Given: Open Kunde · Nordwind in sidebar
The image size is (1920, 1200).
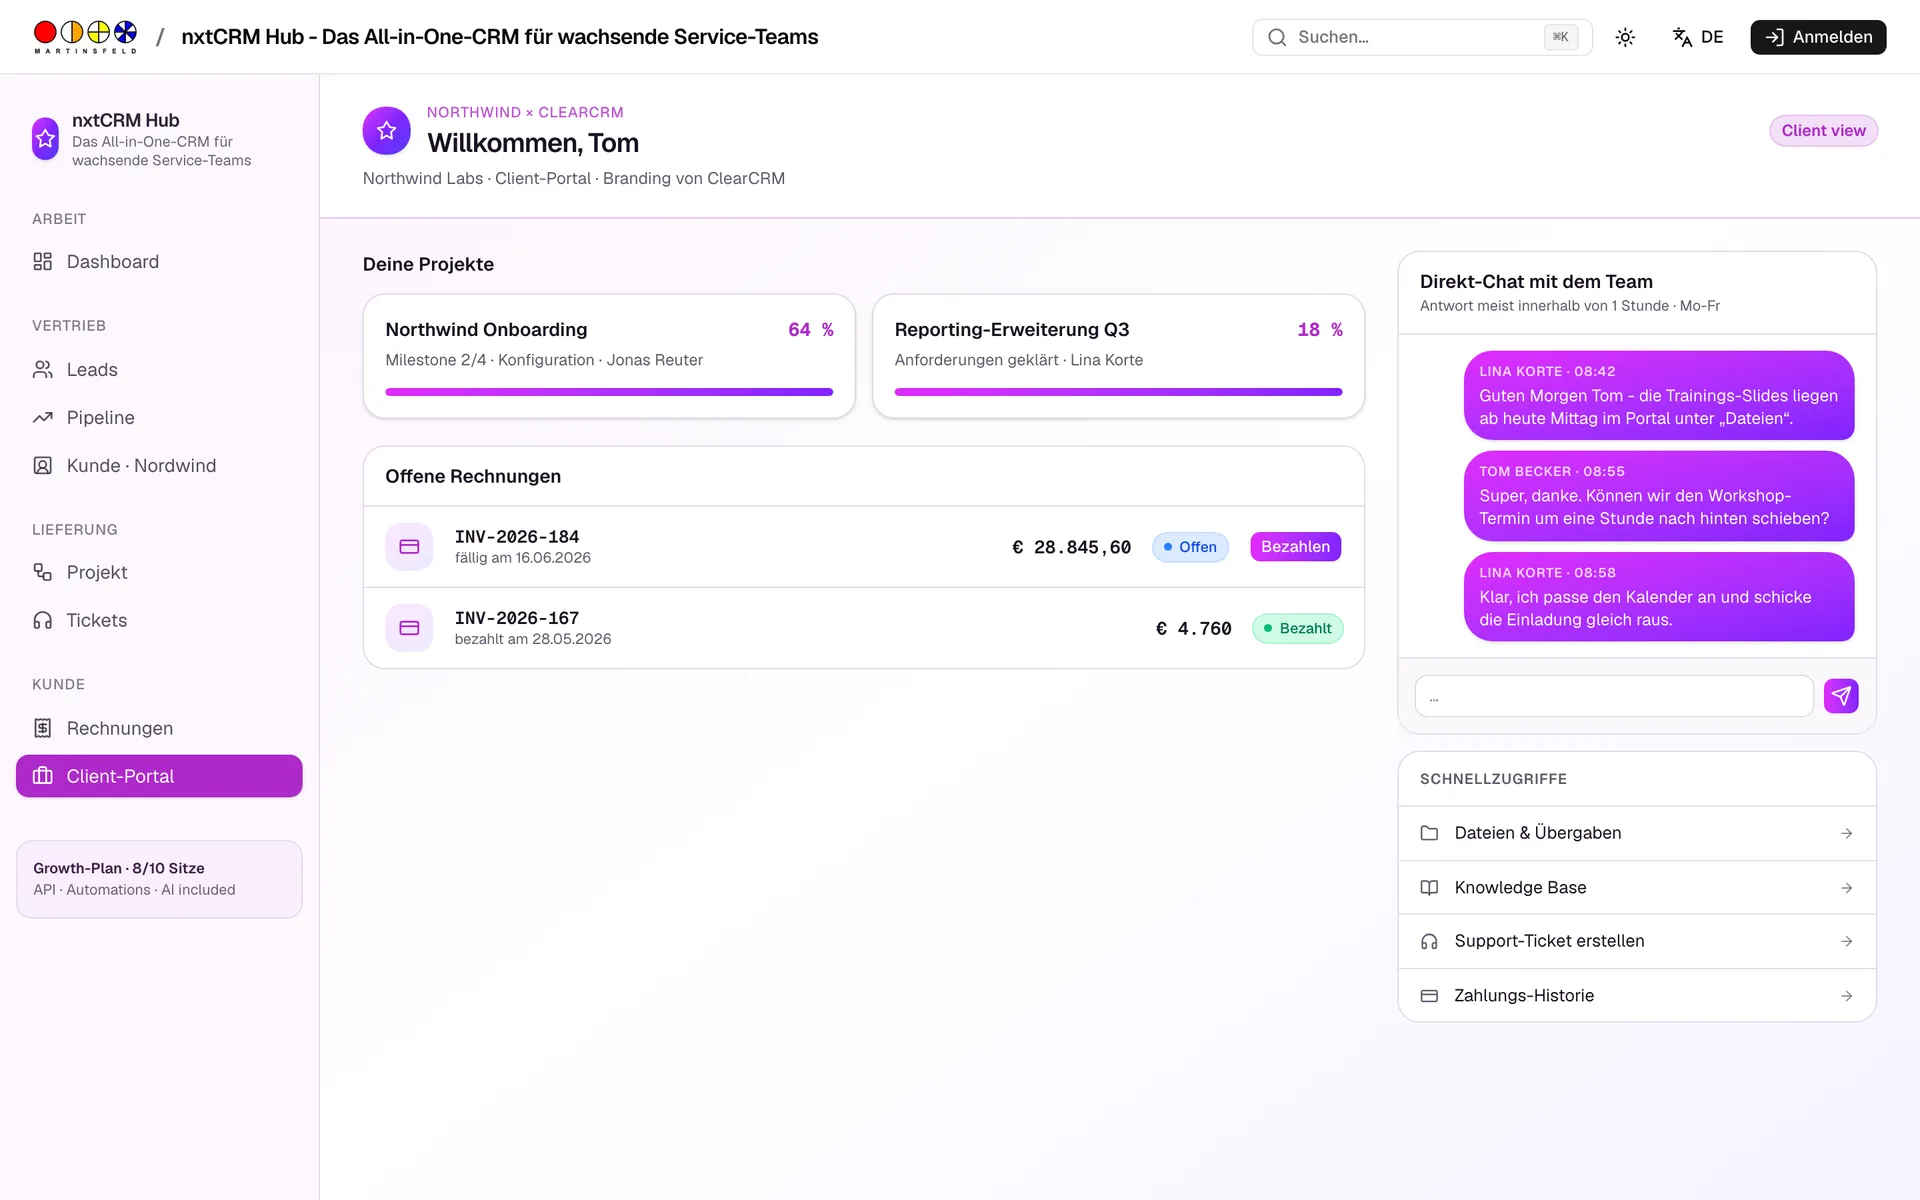Looking at the screenshot, I should coord(159,466).
